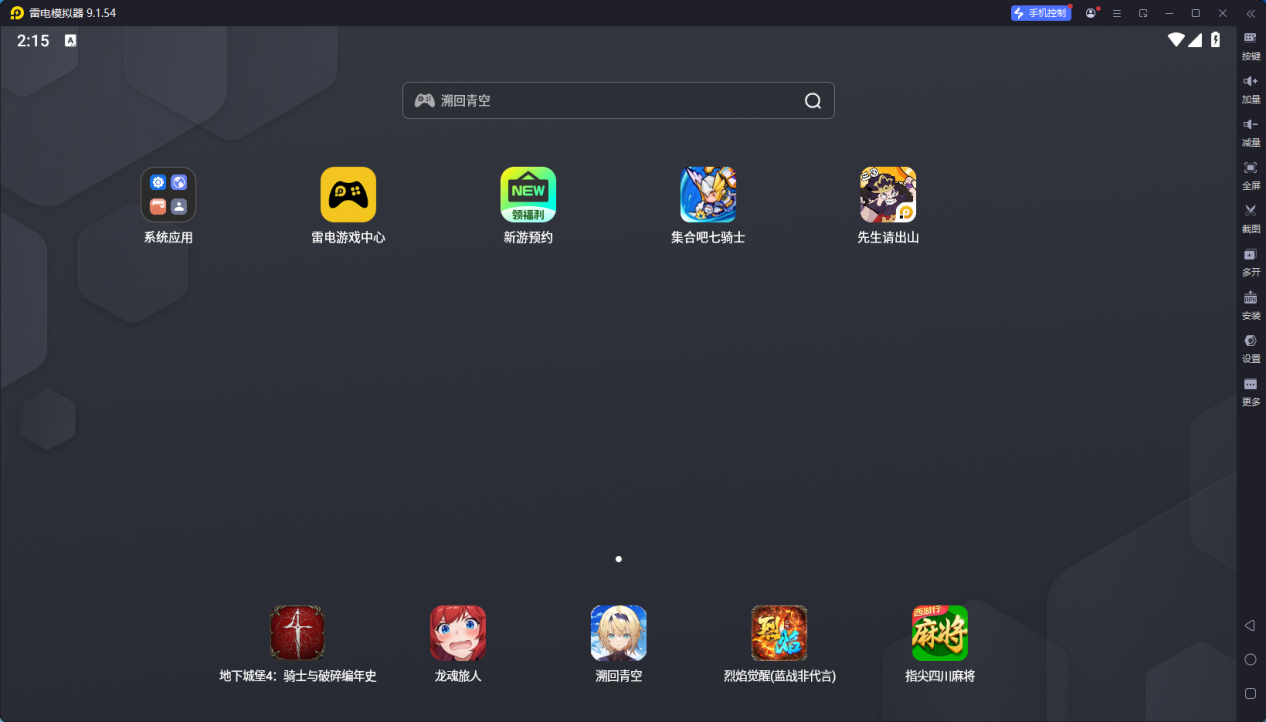This screenshot has width=1266, height=722.
Task: Launch 雷电游戏中心 app
Action: (348, 194)
